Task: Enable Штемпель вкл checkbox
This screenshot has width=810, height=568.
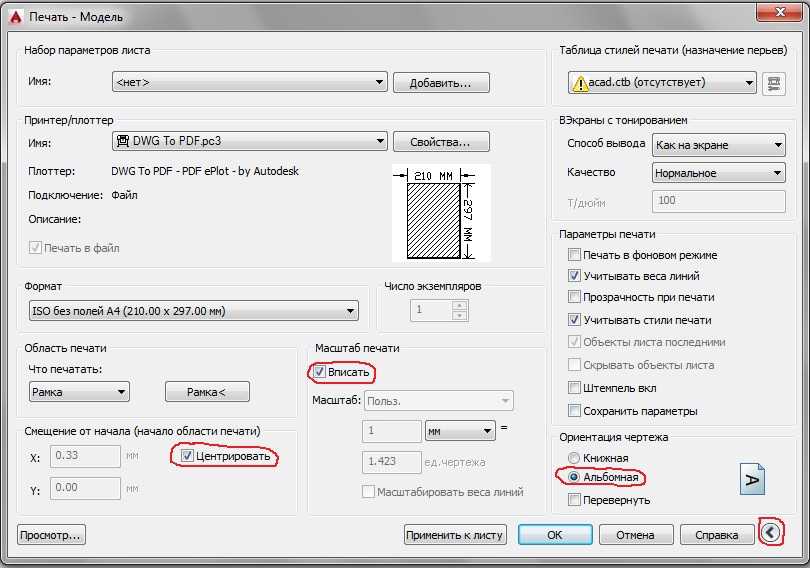Action: pyautogui.click(x=574, y=388)
